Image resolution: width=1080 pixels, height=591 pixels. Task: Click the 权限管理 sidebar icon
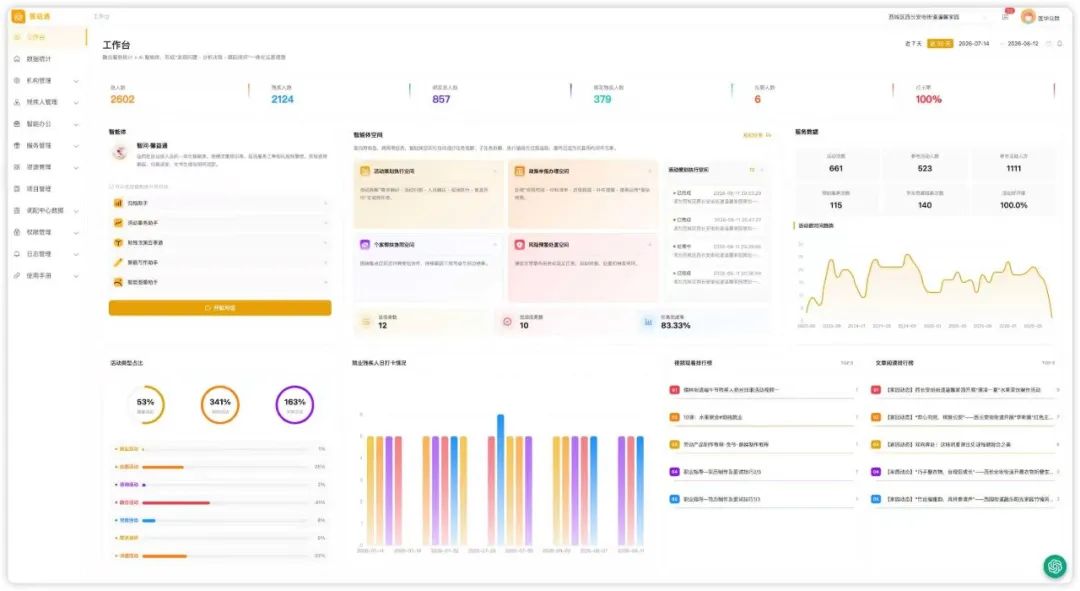click(x=17, y=232)
